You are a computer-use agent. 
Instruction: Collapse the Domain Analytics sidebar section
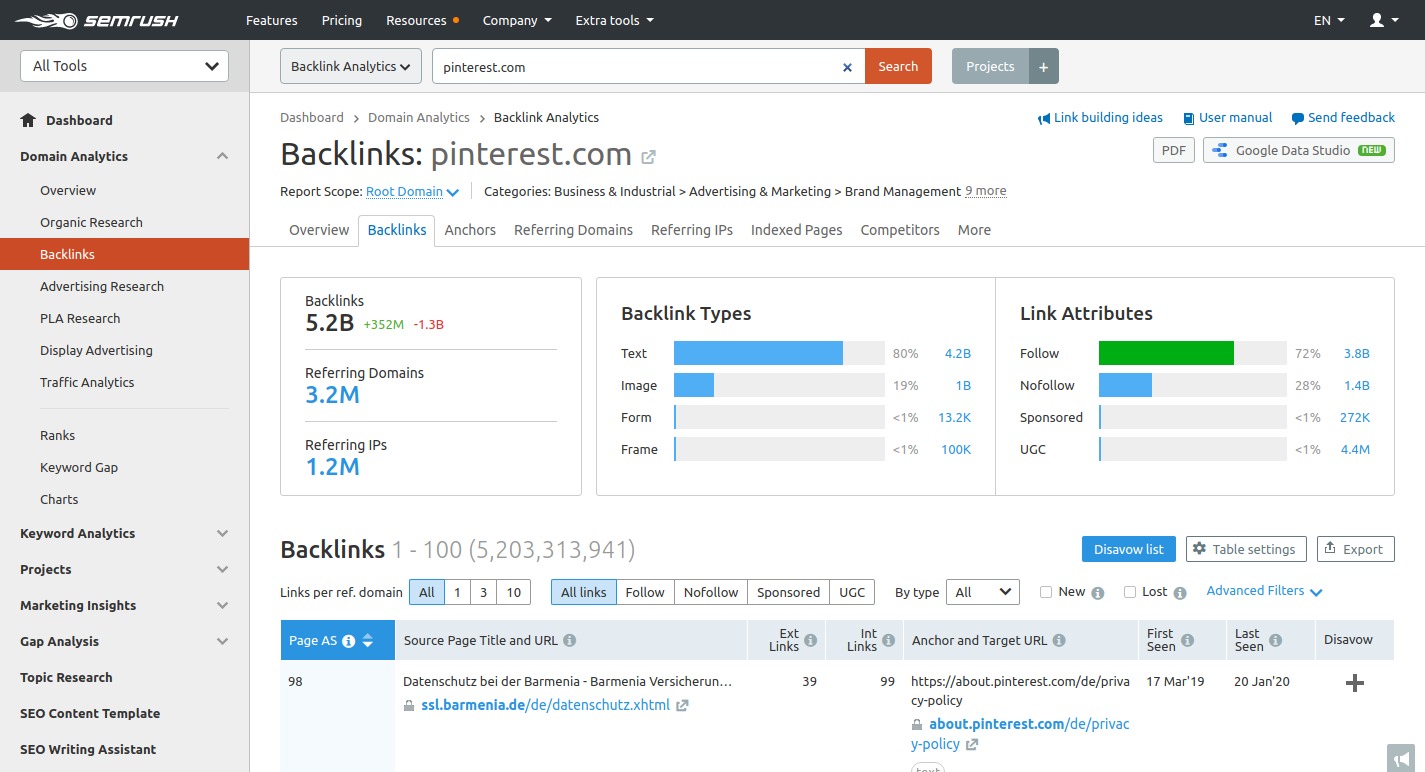click(x=222, y=156)
